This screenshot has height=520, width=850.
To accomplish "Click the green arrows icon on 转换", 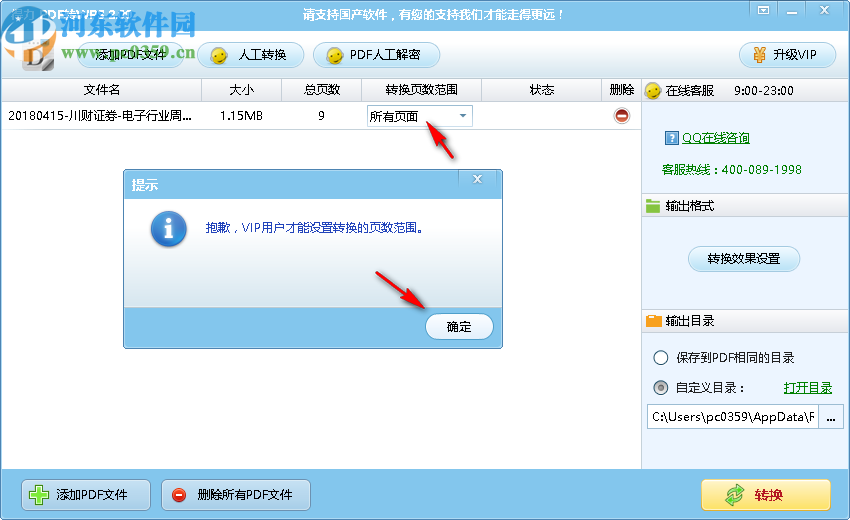I will pos(735,495).
